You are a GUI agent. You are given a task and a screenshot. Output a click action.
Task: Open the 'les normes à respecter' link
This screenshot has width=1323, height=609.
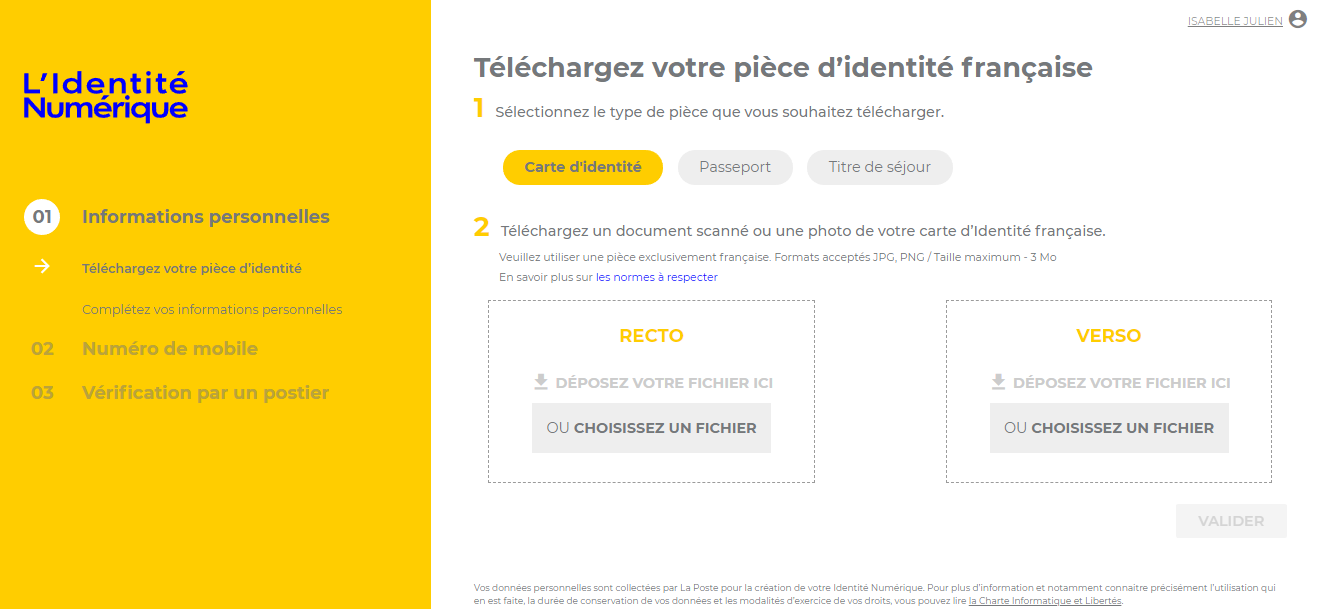[657, 277]
